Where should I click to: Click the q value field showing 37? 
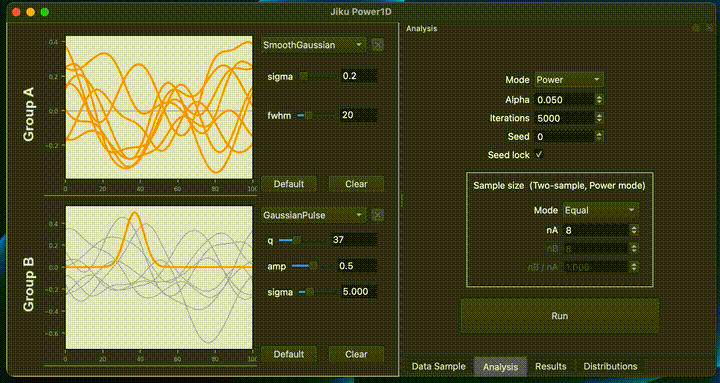click(354, 239)
